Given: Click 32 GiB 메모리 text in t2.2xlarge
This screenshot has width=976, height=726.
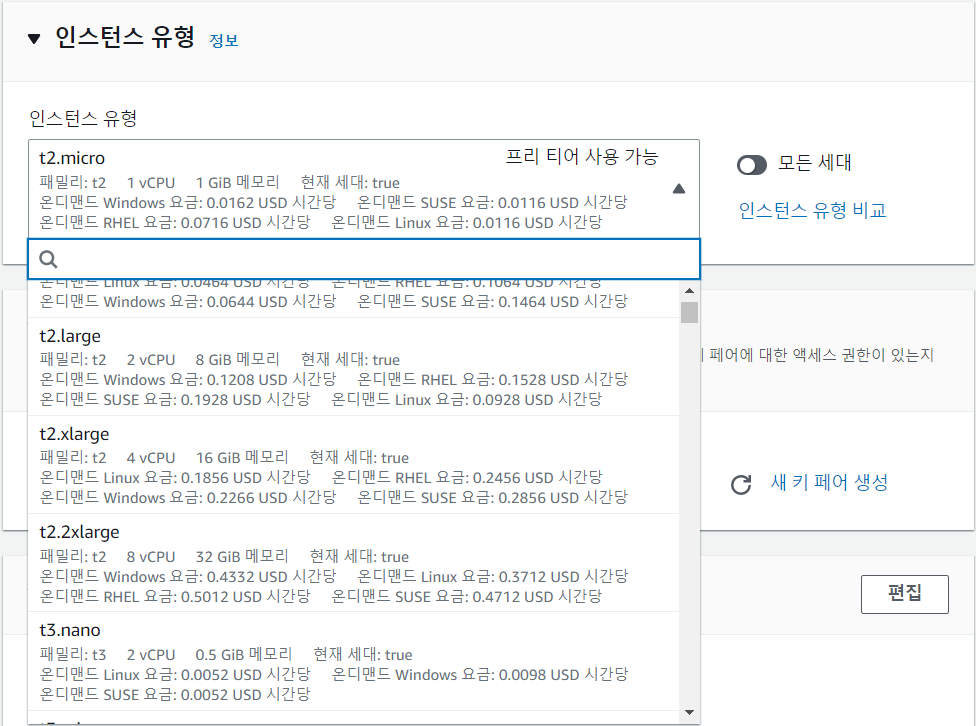Looking at the screenshot, I should click(242, 557).
